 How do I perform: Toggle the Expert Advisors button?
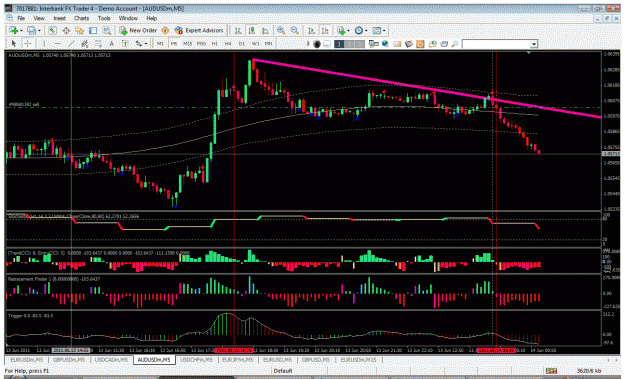(x=199, y=30)
